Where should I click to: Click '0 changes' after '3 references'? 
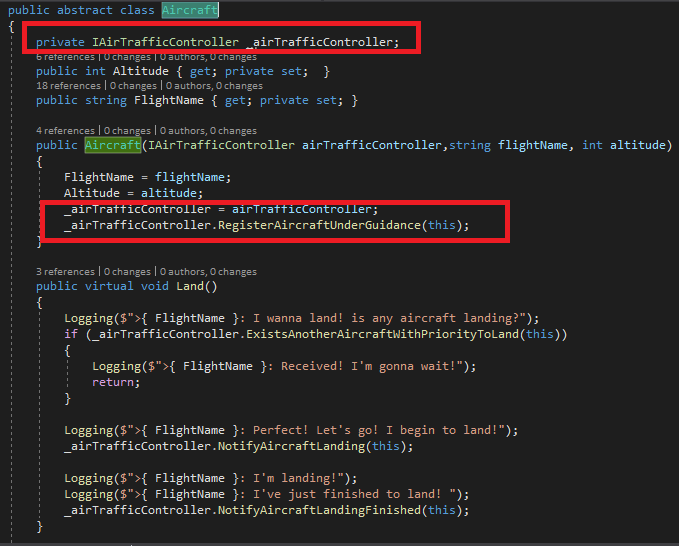(x=127, y=271)
